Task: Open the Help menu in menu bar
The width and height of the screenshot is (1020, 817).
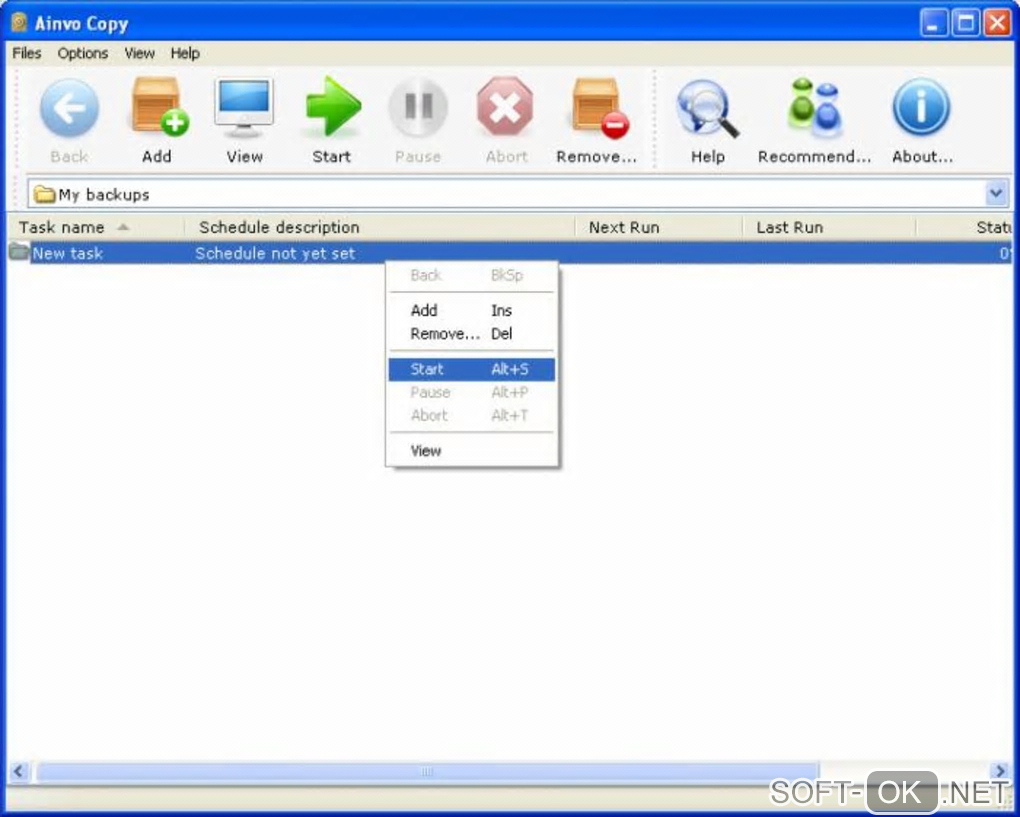Action: pos(185,53)
